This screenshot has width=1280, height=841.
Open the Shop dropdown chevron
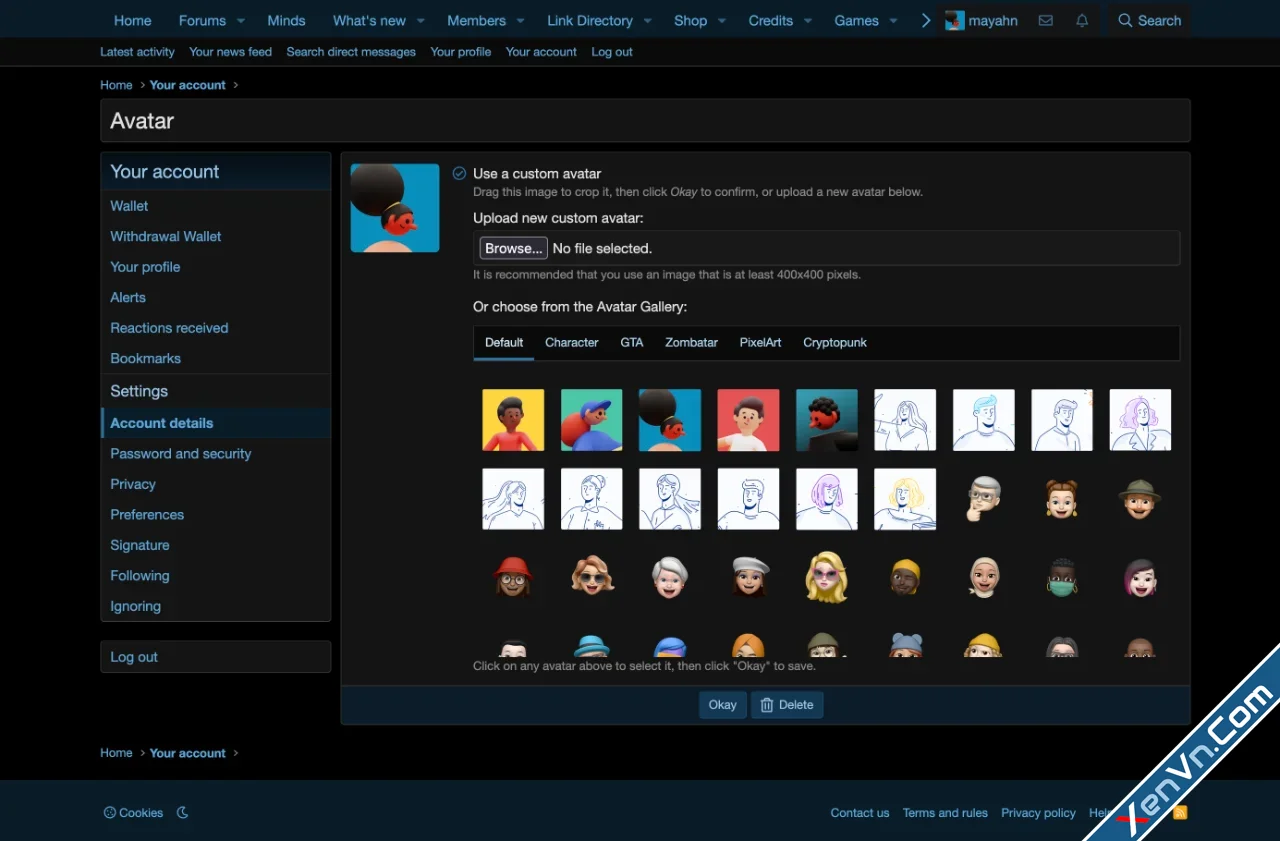(721, 20)
